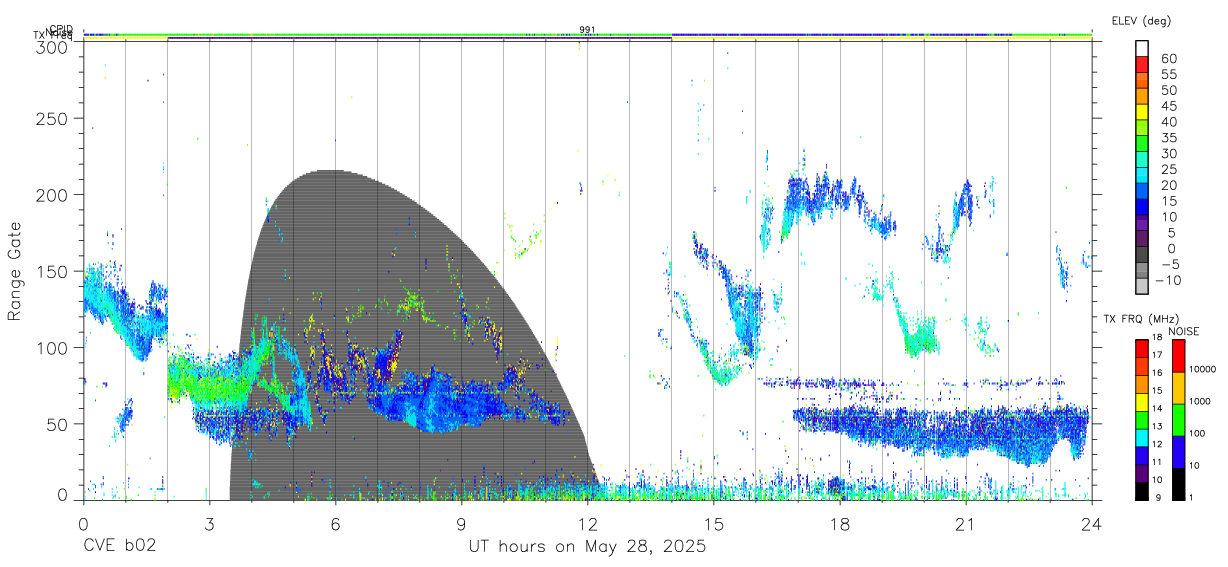Select the '45' label on the ELEV scale
This screenshot has width=1228, height=567.
pos(1168,105)
